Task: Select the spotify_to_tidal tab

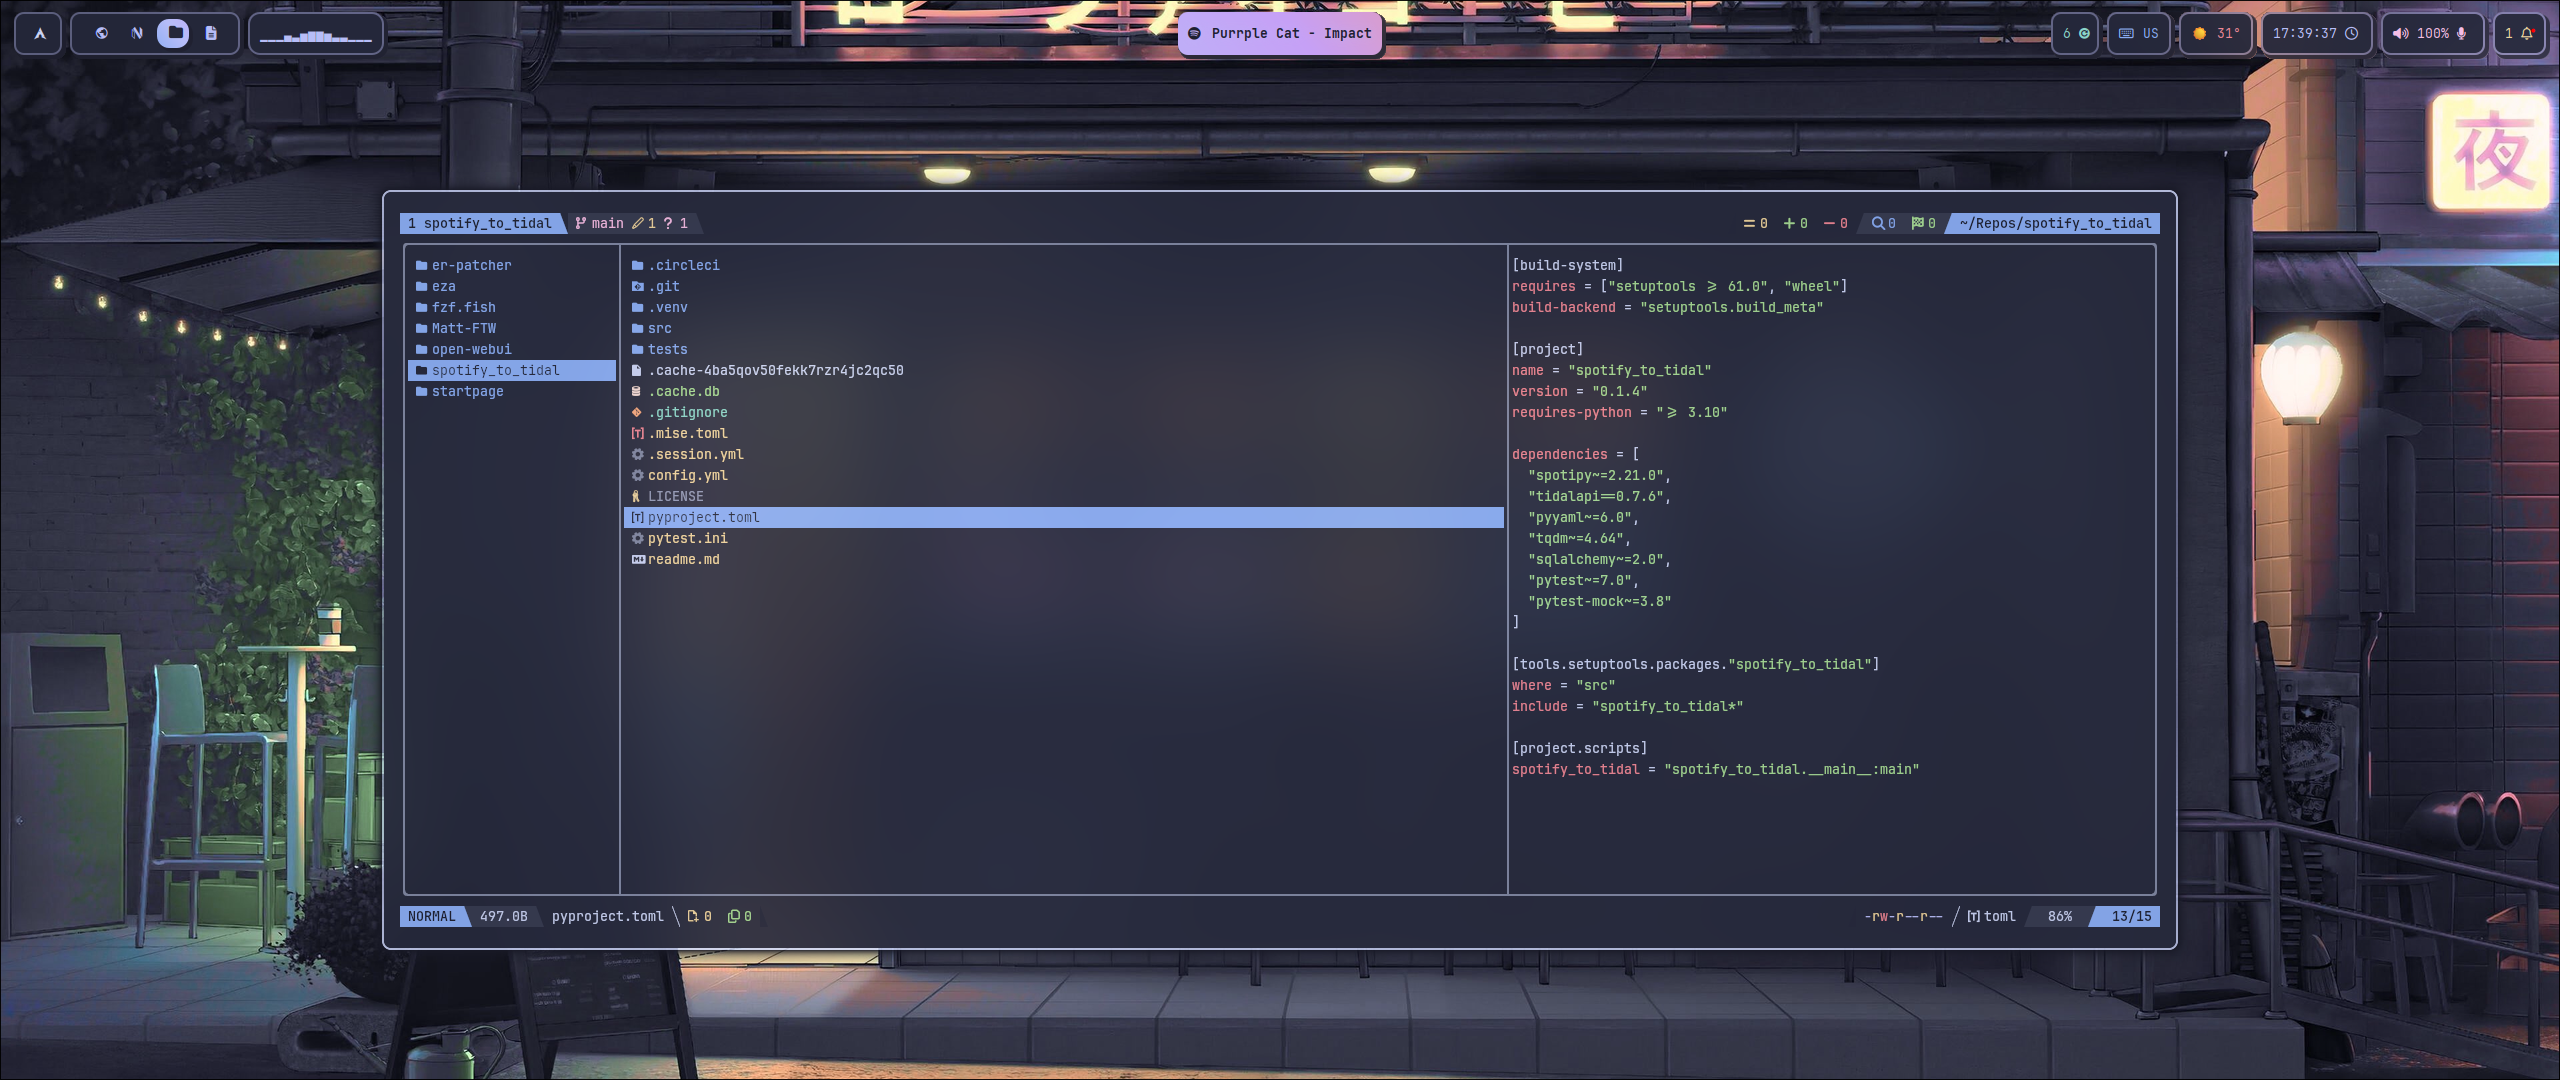Action: tap(481, 223)
